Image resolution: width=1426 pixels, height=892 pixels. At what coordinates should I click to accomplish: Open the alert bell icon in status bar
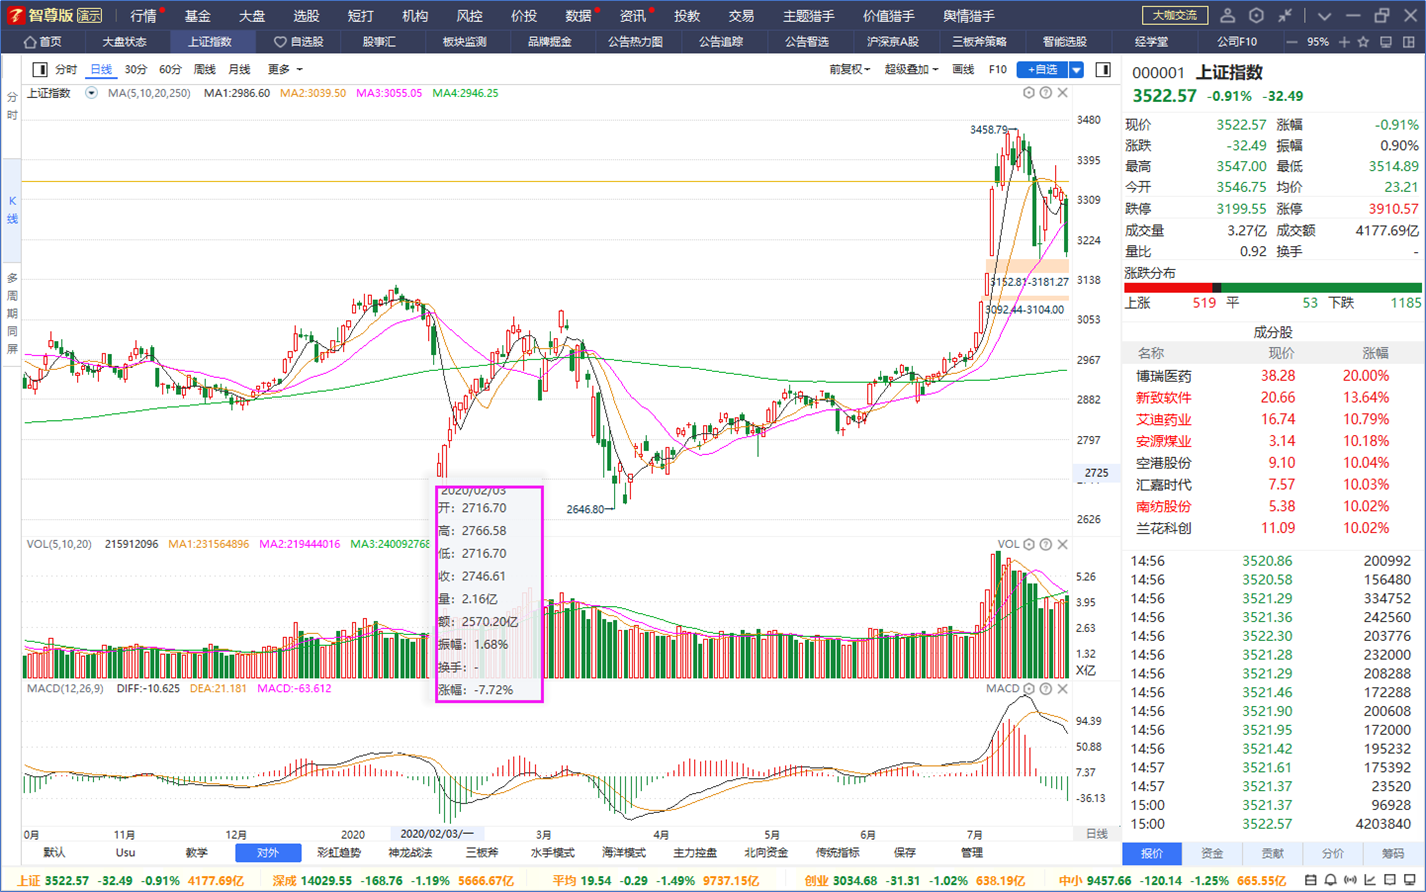[1330, 880]
